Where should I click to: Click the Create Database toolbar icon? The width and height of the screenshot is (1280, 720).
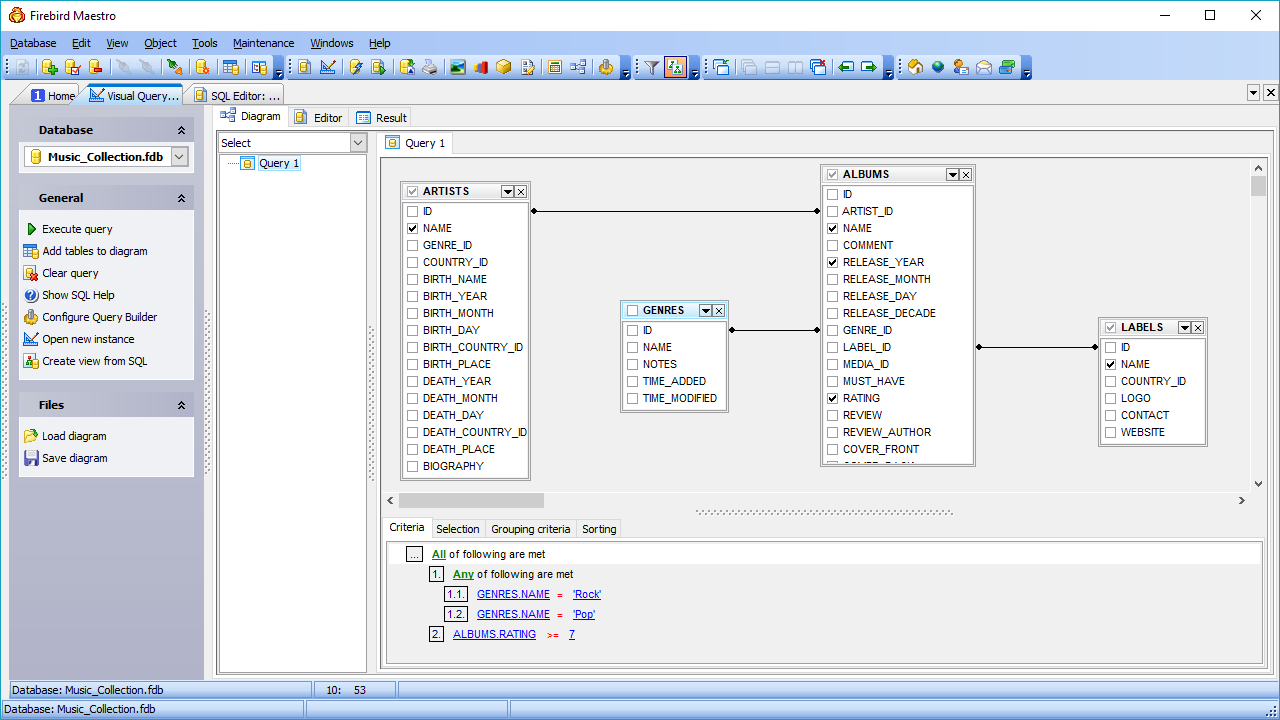49,67
